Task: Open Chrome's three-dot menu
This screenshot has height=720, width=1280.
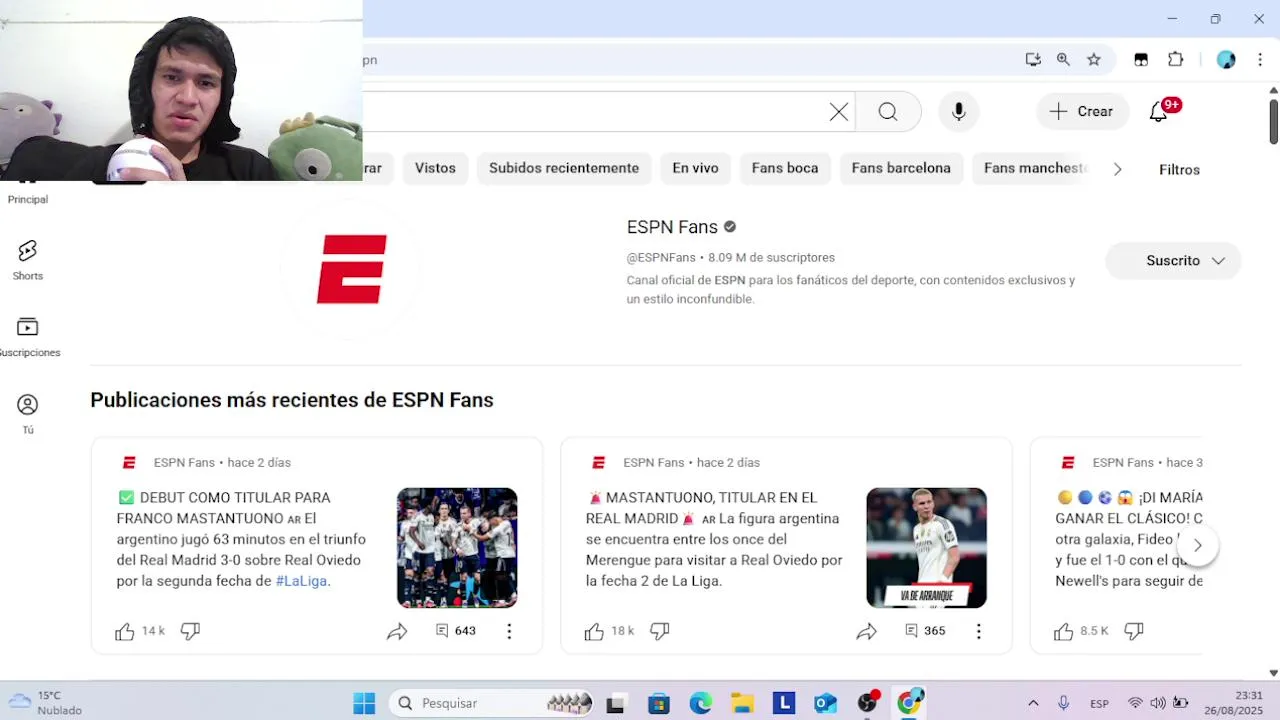Action: click(x=1259, y=60)
